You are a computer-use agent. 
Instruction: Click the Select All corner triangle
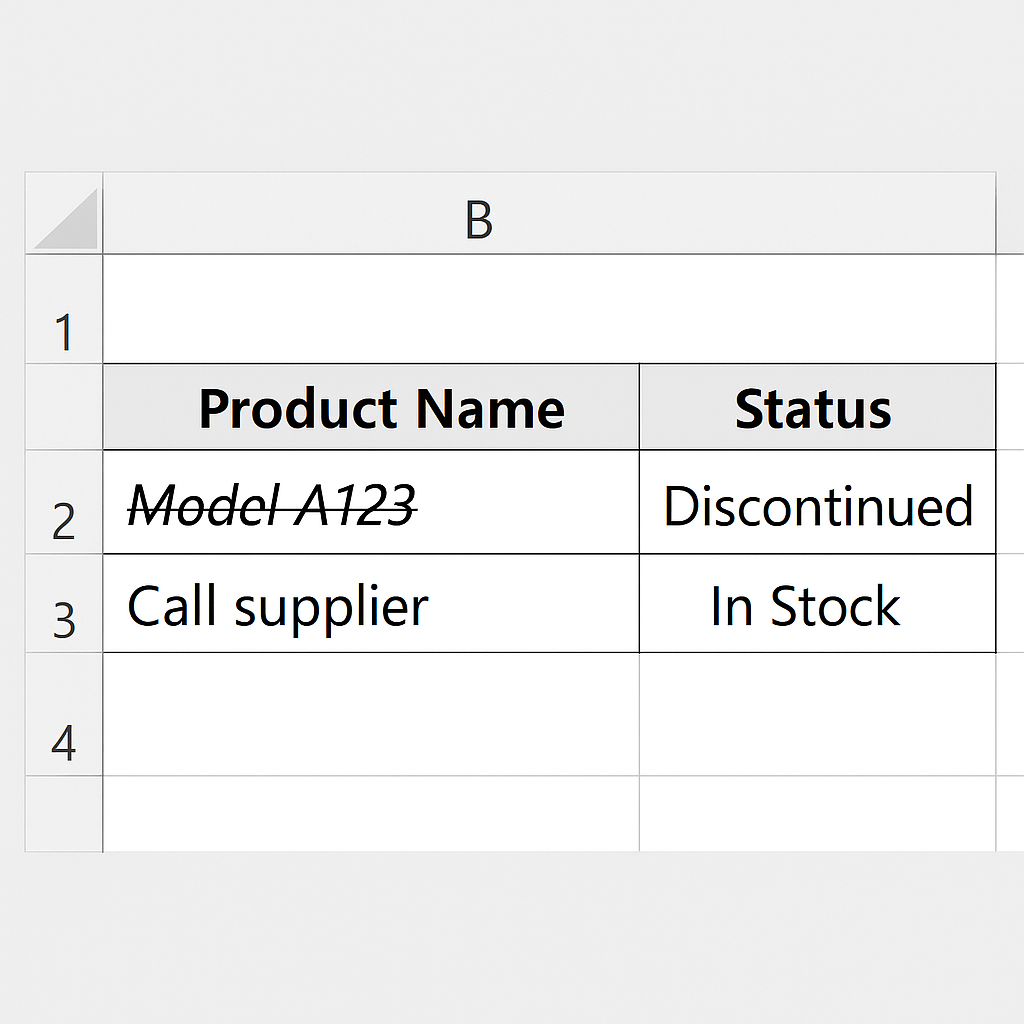click(x=66, y=218)
